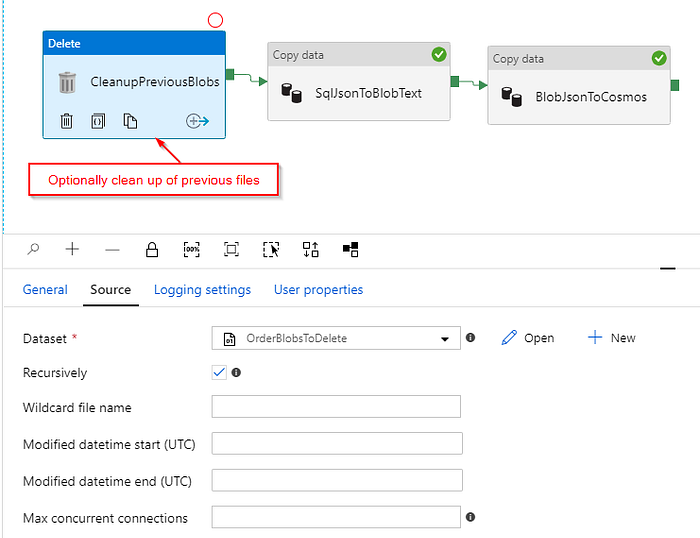Reset zoom to 100%

pos(192,250)
